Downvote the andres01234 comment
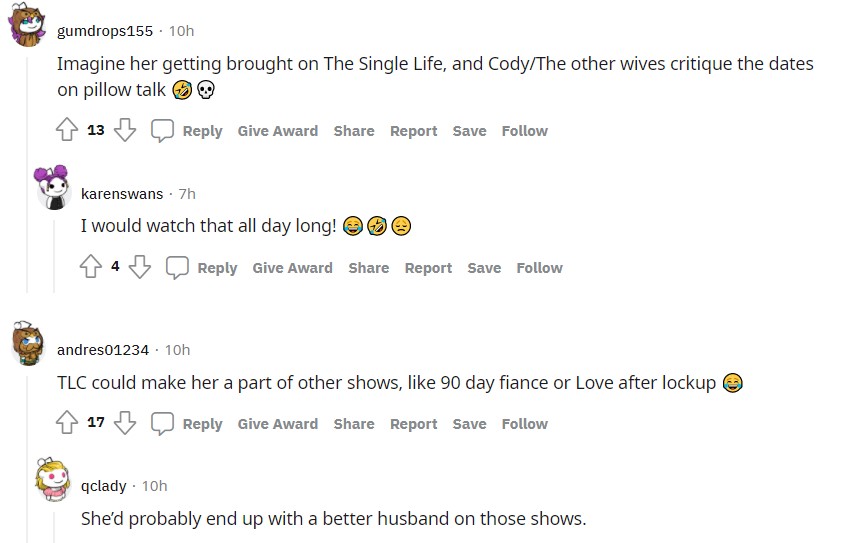 pyautogui.click(x=125, y=423)
